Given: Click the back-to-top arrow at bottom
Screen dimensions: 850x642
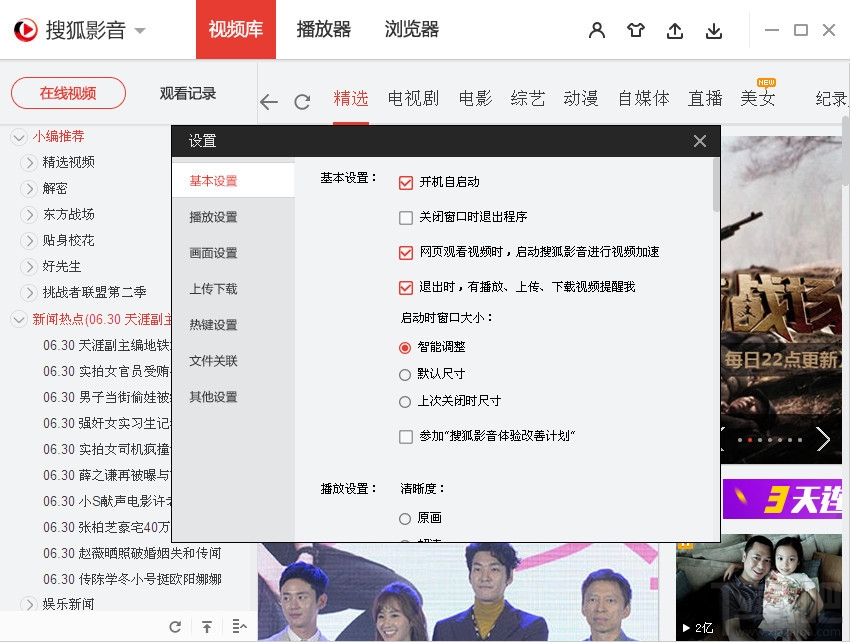Looking at the screenshot, I should (x=206, y=625).
